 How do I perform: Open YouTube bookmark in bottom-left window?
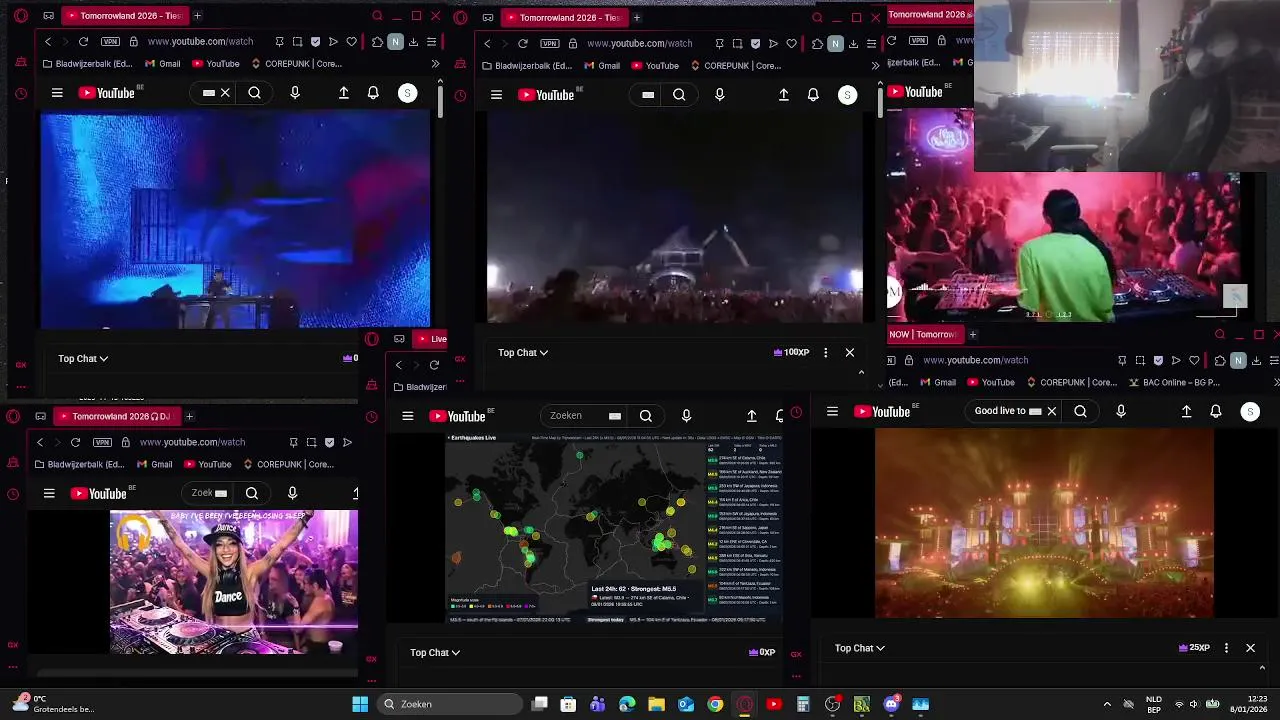coord(207,464)
